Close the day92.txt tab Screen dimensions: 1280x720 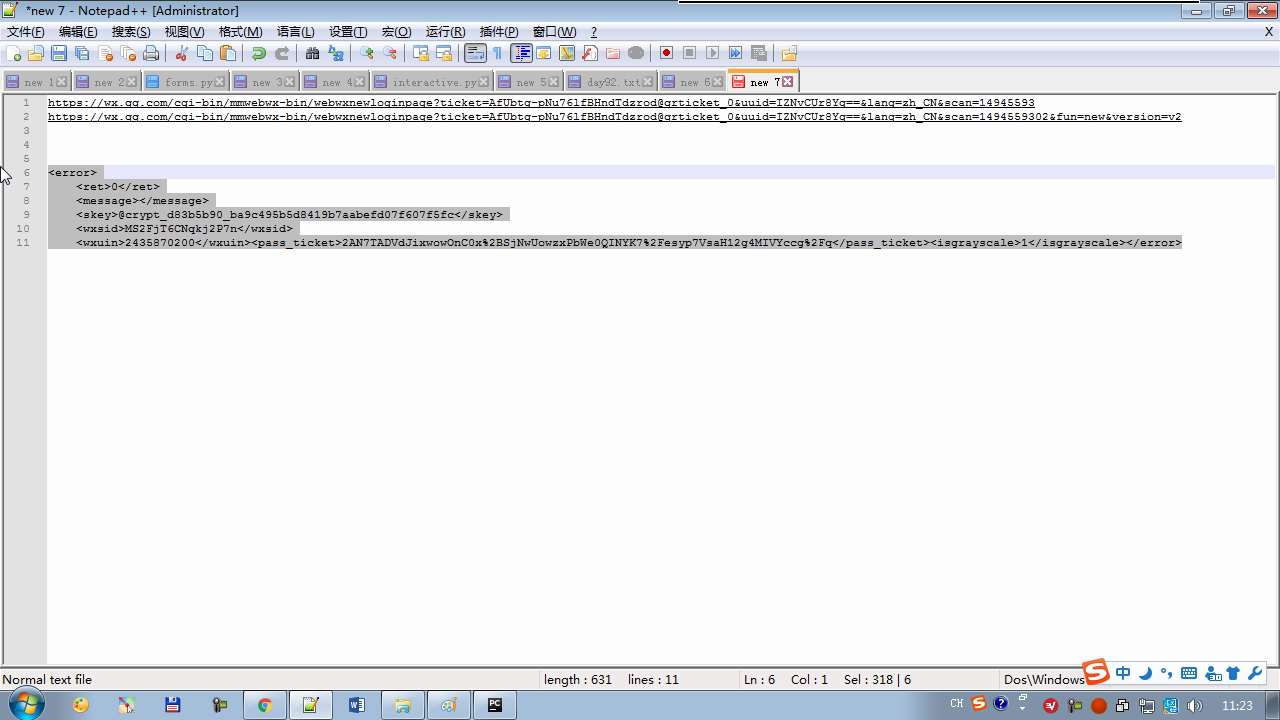[648, 82]
